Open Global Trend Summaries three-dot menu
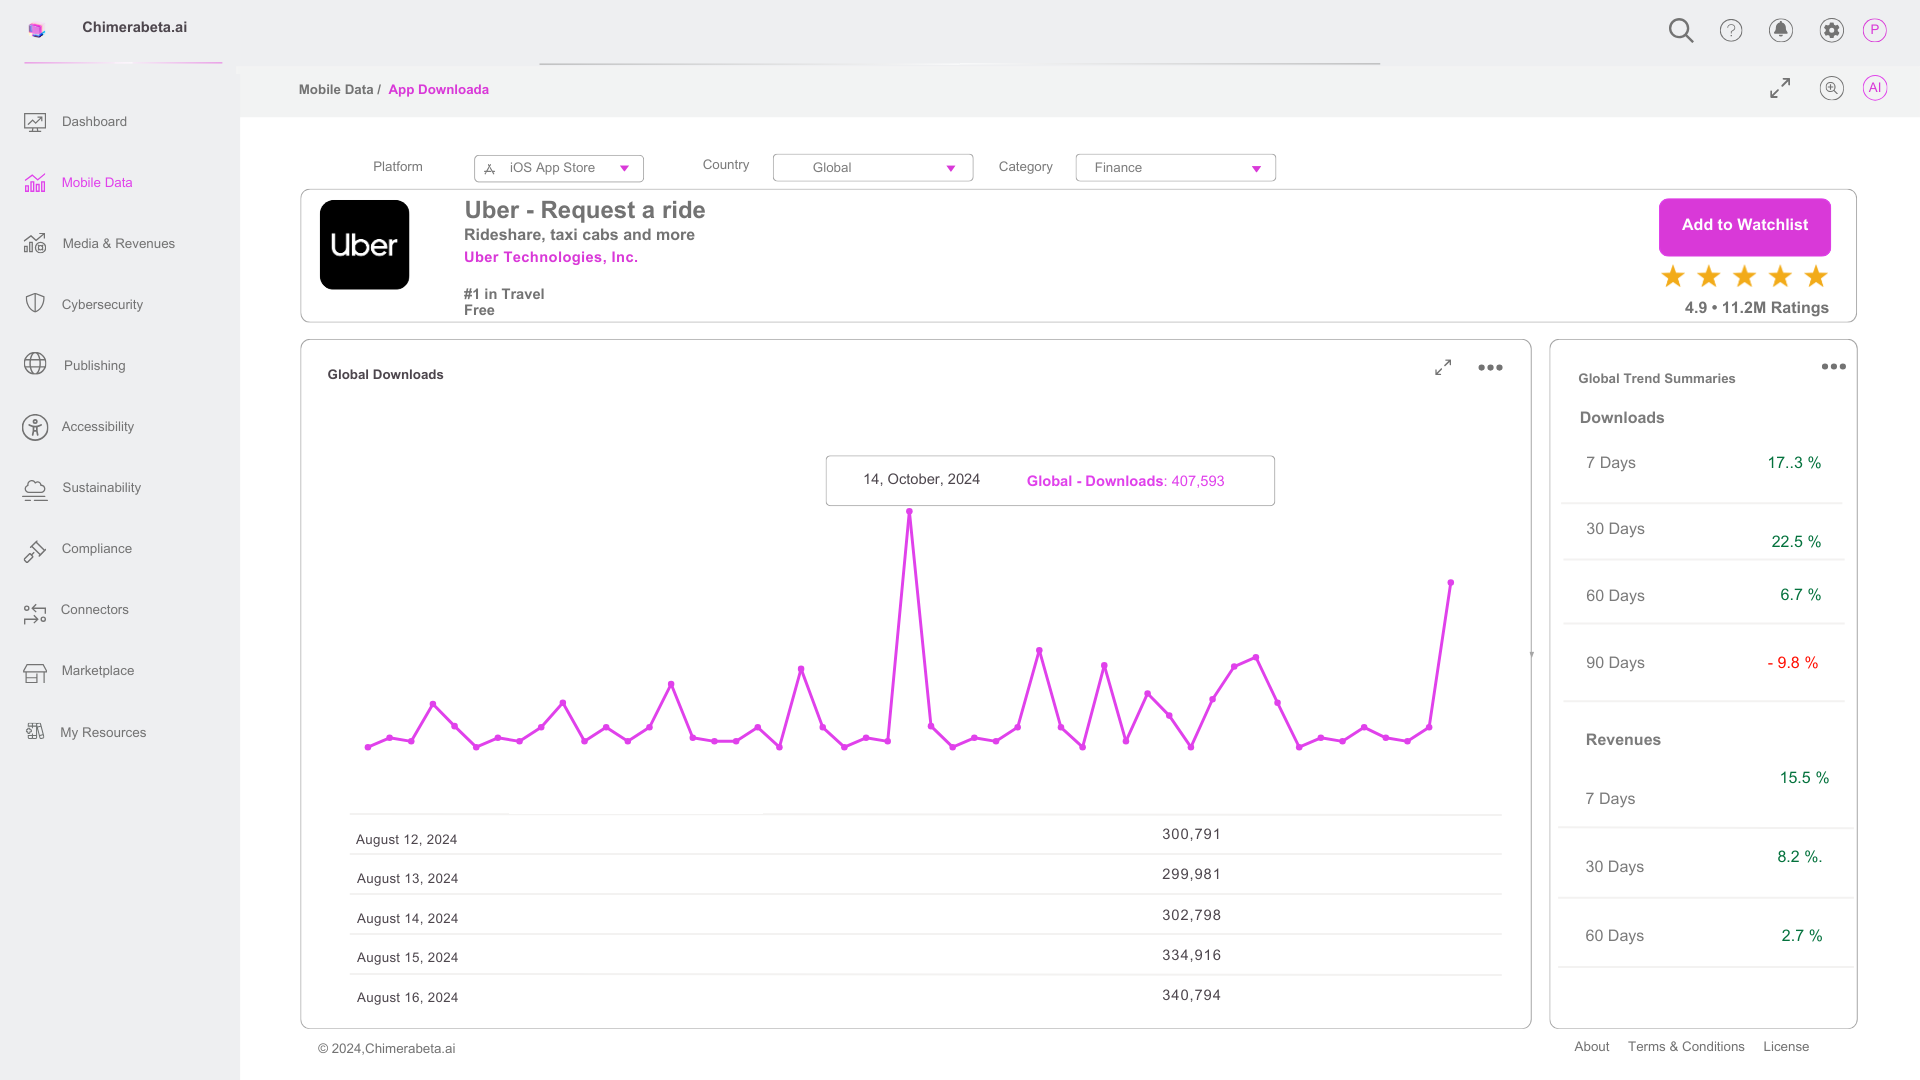This screenshot has height=1080, width=1920. 1834,367
